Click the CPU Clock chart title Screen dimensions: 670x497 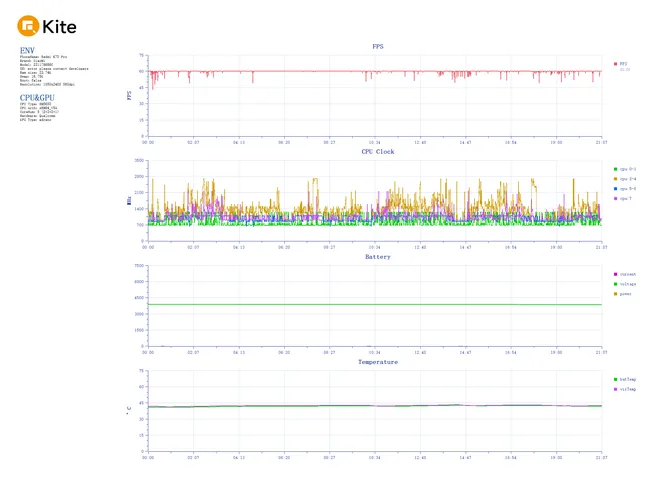coord(377,151)
